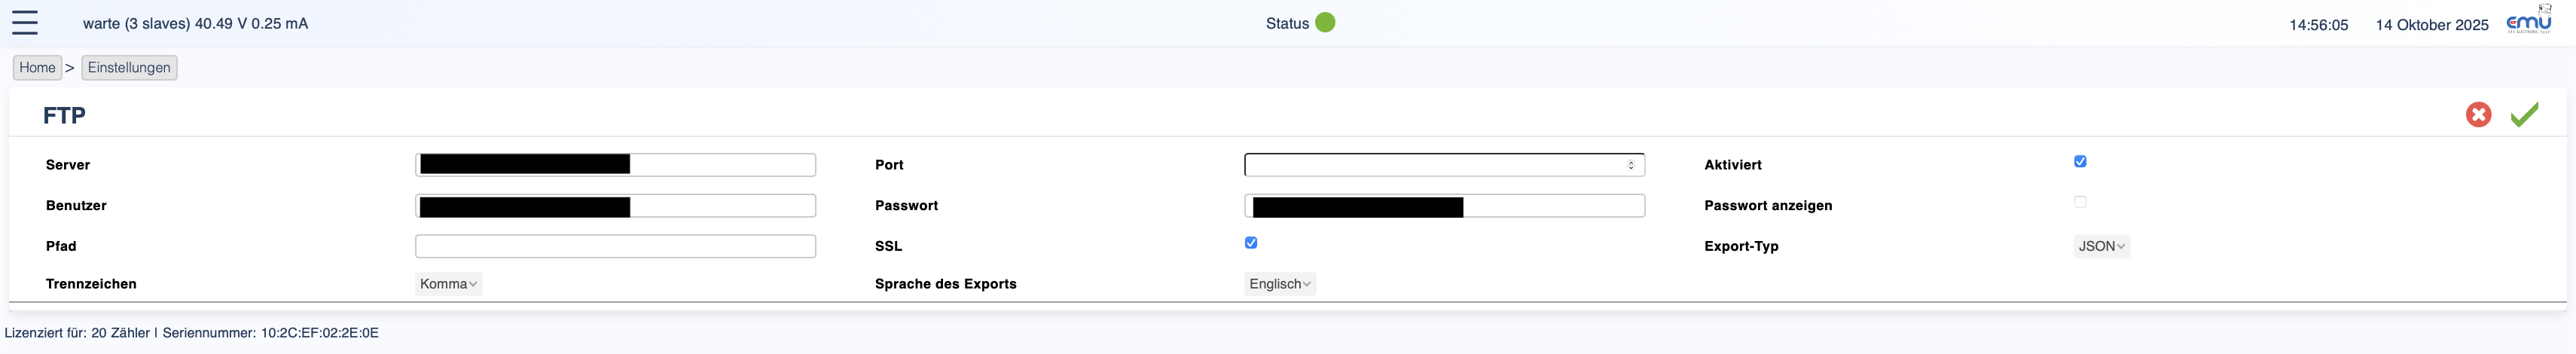Focus the Pfad input field
The width and height of the screenshot is (2576, 354).
tap(615, 246)
